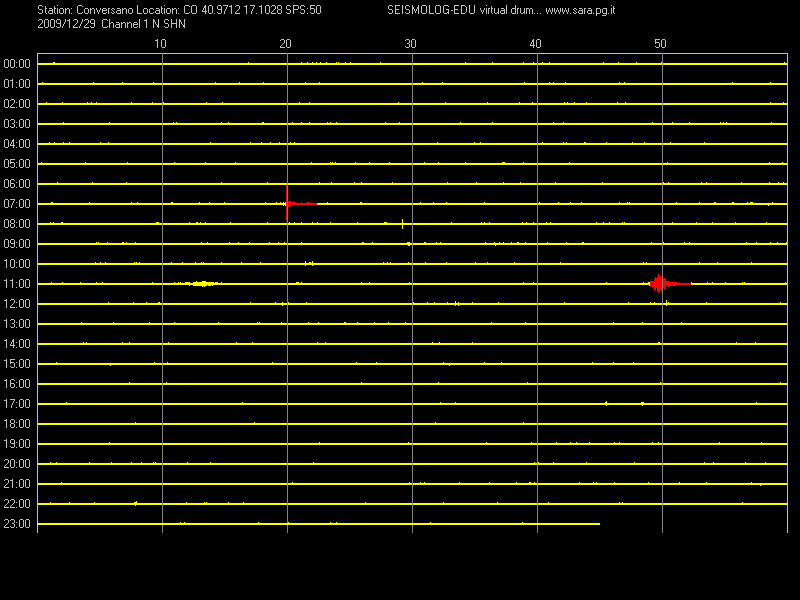Click the 02:00 hour label

click(17, 104)
